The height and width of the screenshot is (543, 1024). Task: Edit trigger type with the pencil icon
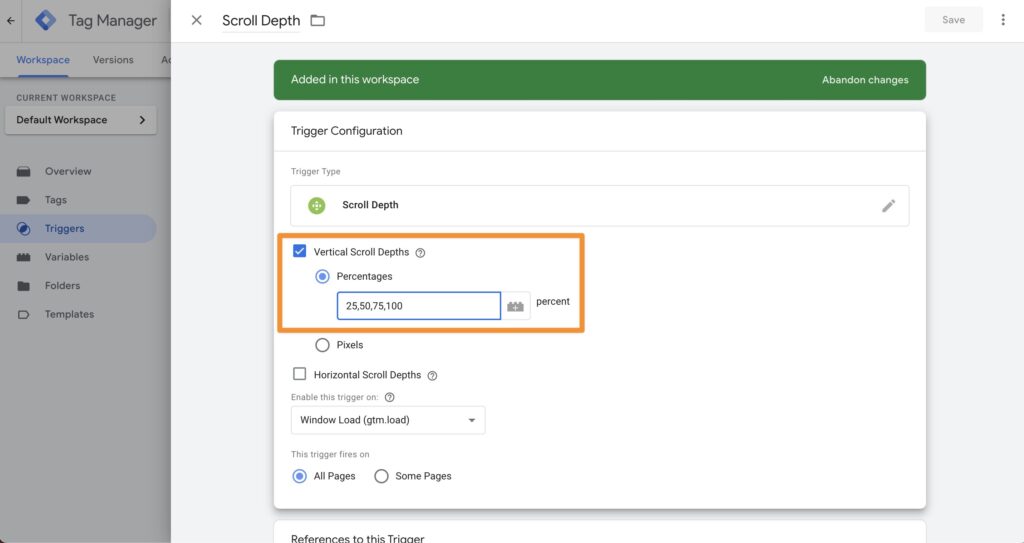click(888, 206)
